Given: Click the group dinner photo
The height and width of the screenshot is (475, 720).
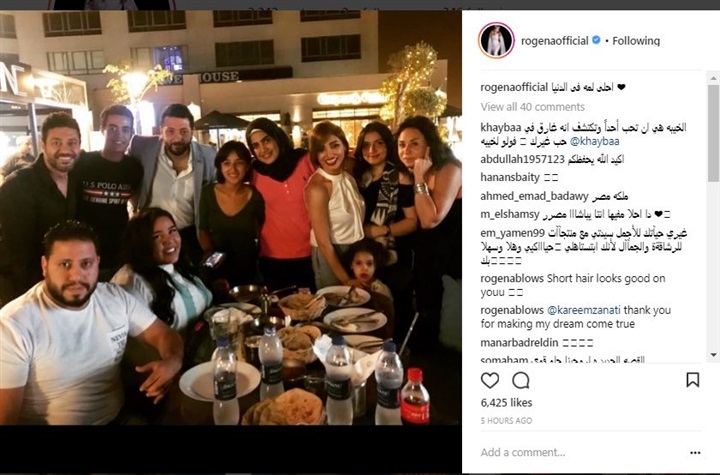Looking at the screenshot, I should pyautogui.click(x=231, y=218).
